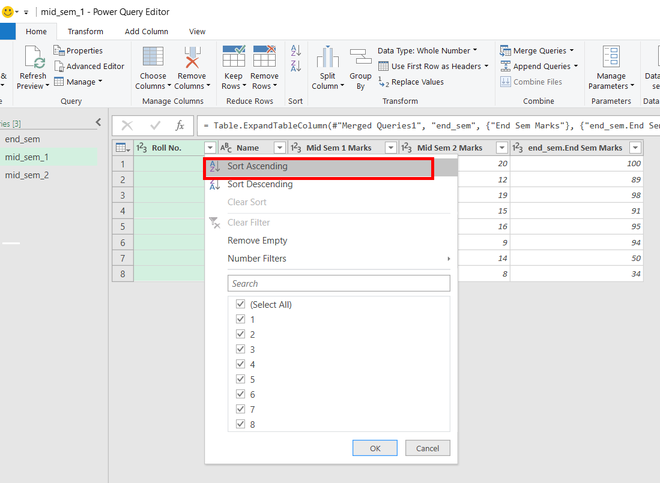Image resolution: width=660 pixels, height=483 pixels.
Task: Uncheck the filter value 5 checkbox
Action: pyautogui.click(x=240, y=379)
